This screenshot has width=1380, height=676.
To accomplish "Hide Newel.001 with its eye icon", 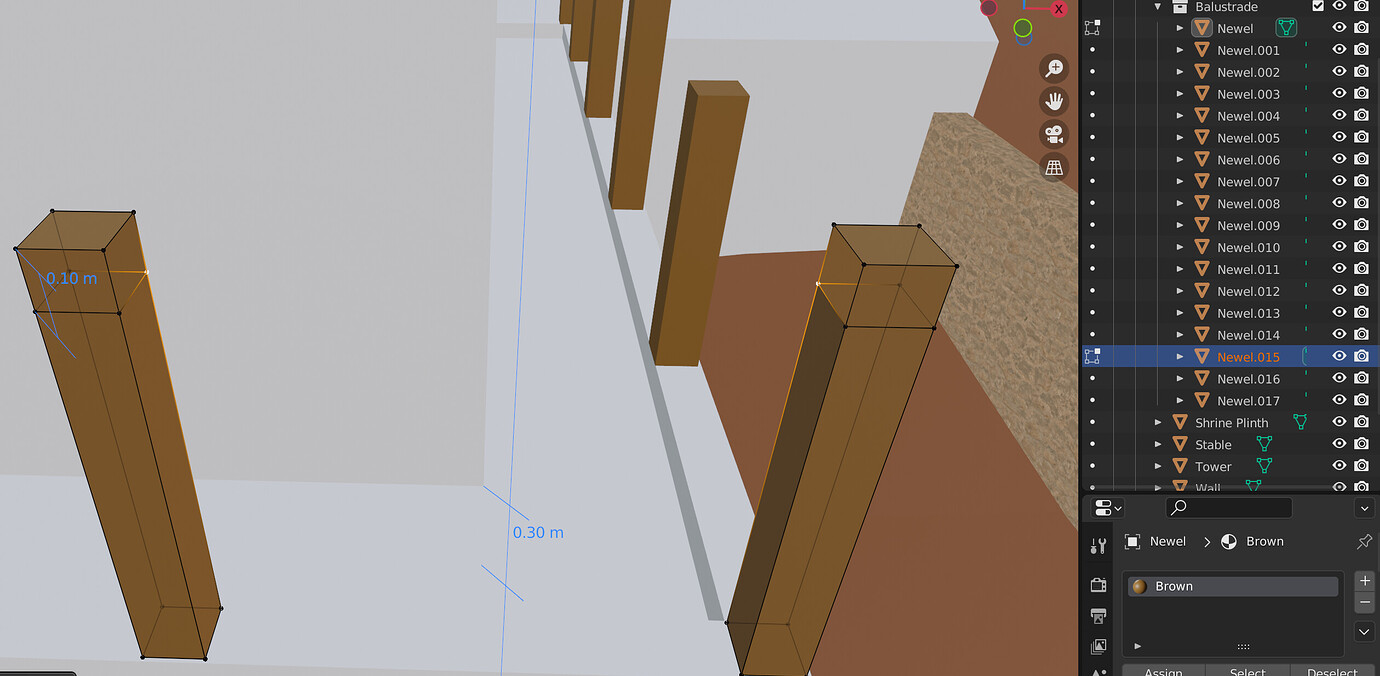I will [x=1339, y=50].
